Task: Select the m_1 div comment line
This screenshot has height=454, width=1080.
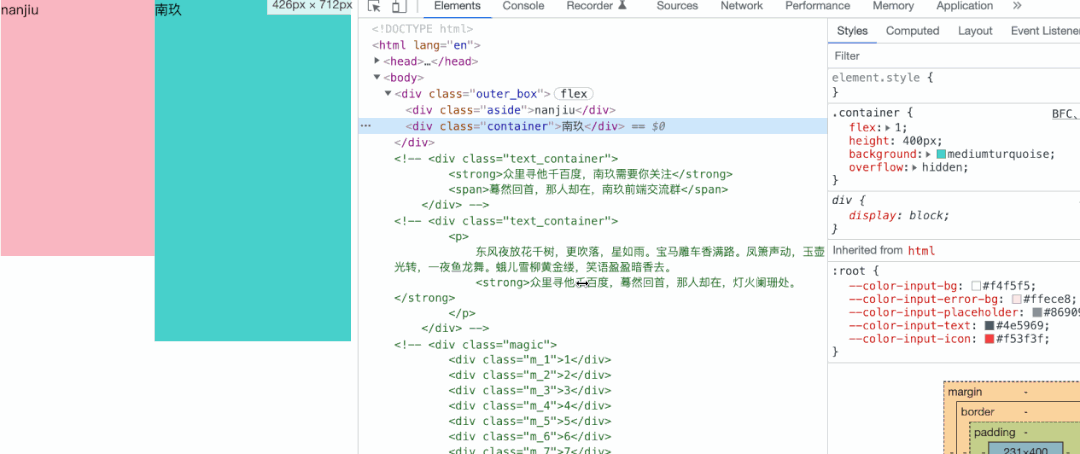Action: [x=530, y=359]
